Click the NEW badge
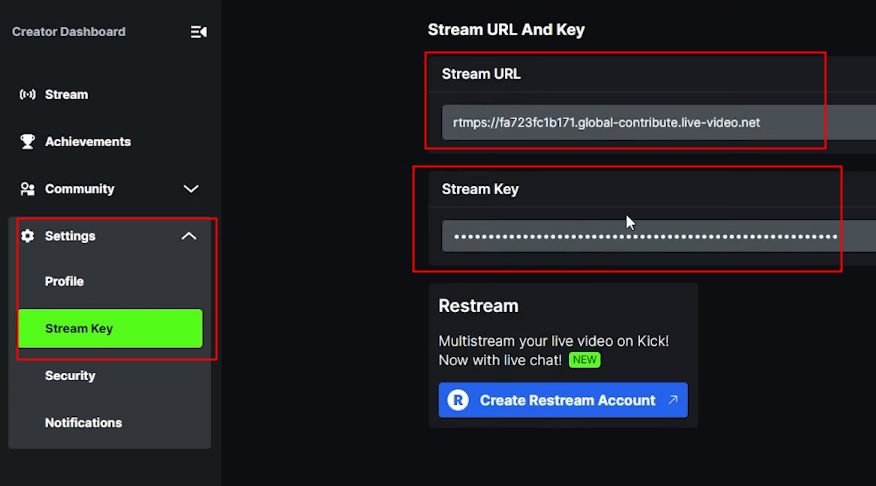The width and height of the screenshot is (876, 486). coord(584,360)
